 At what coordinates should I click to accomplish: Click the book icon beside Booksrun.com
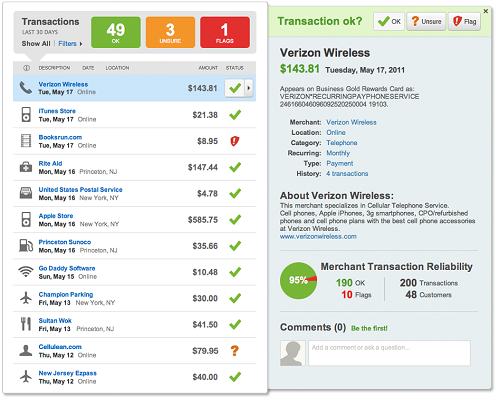(26, 141)
